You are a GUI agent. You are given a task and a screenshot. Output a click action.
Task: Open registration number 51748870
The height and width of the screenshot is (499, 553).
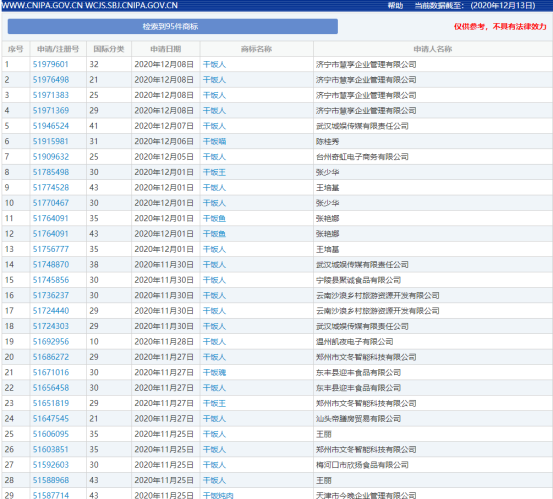tap(51, 264)
